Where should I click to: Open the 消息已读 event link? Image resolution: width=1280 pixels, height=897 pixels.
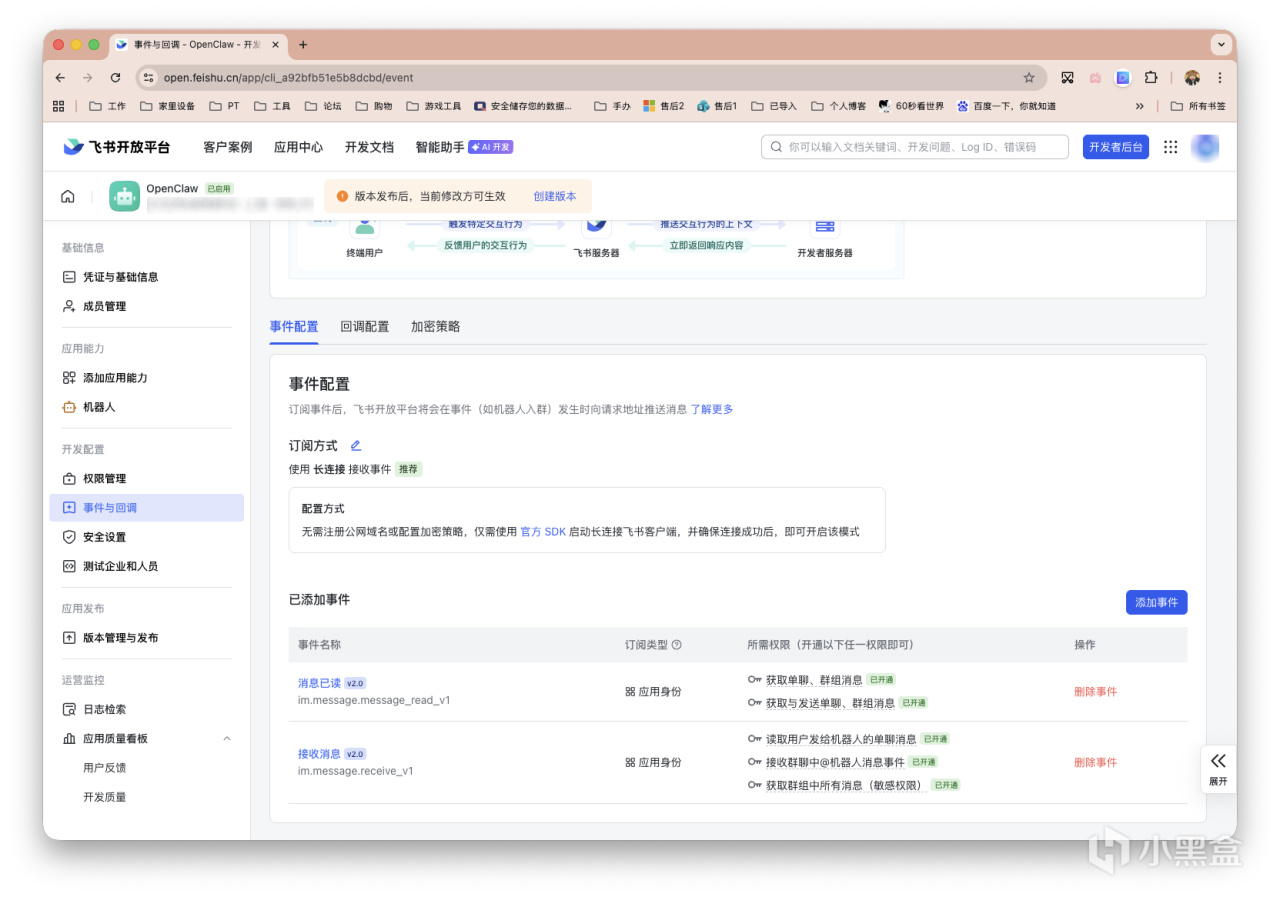[319, 683]
